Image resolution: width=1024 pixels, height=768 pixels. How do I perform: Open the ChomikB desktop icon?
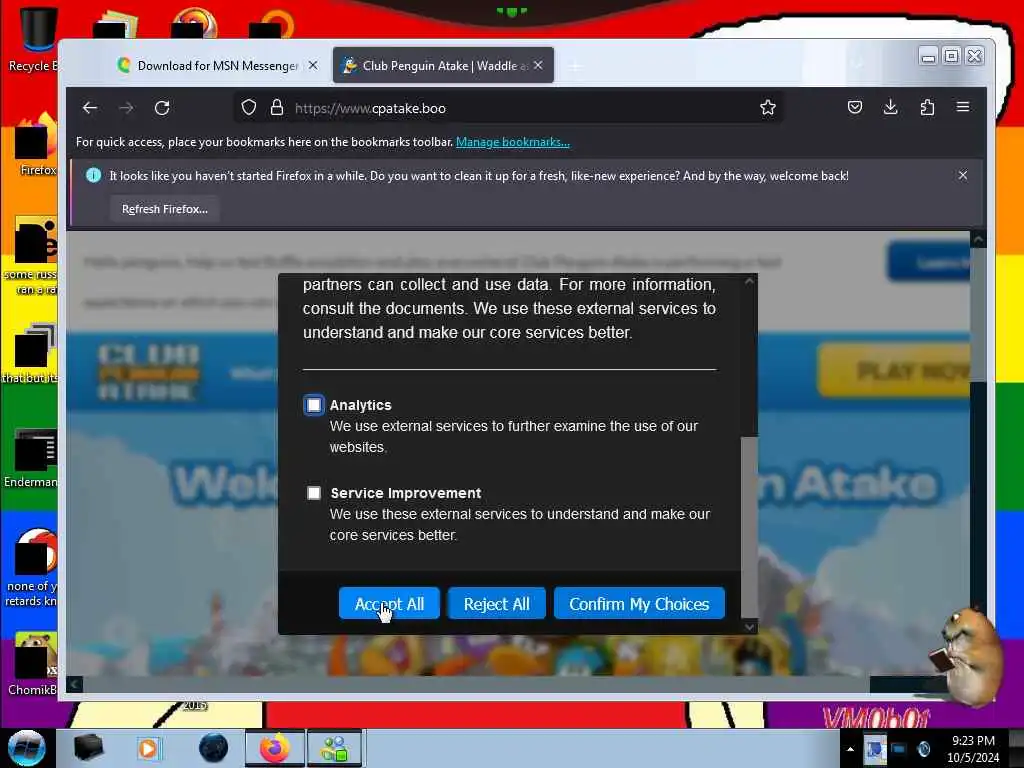(x=33, y=663)
